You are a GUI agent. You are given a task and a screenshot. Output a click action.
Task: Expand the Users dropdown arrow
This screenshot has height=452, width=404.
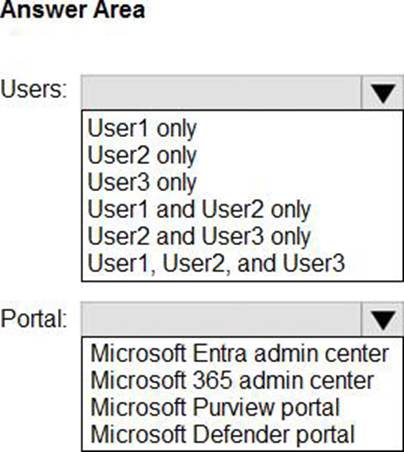(382, 92)
